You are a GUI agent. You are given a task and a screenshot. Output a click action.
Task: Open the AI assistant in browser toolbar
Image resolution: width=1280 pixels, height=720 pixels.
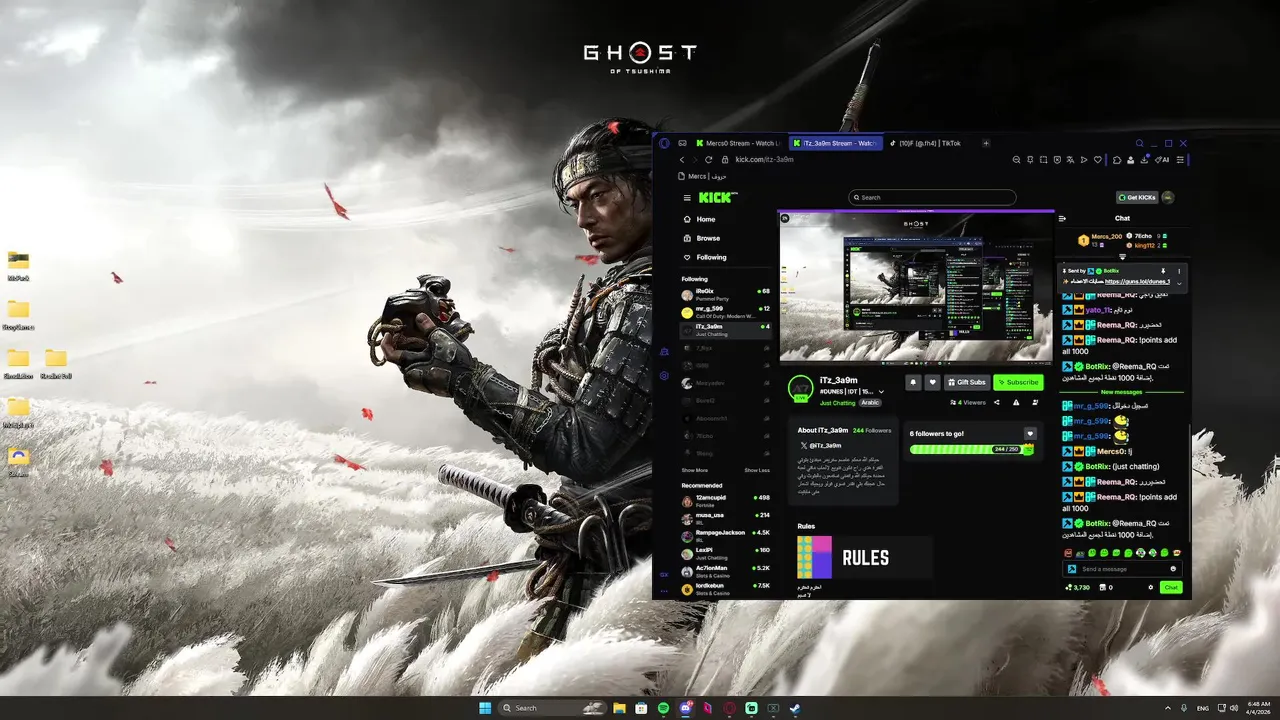coord(1161,160)
